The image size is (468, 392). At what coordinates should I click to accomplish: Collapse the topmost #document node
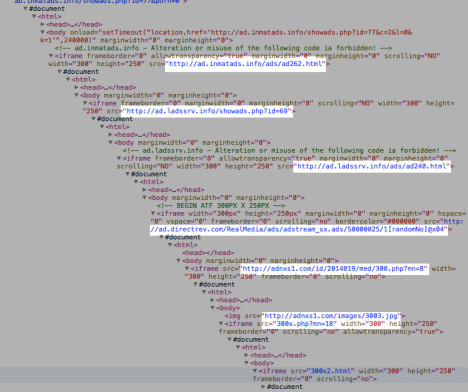click(25, 8)
